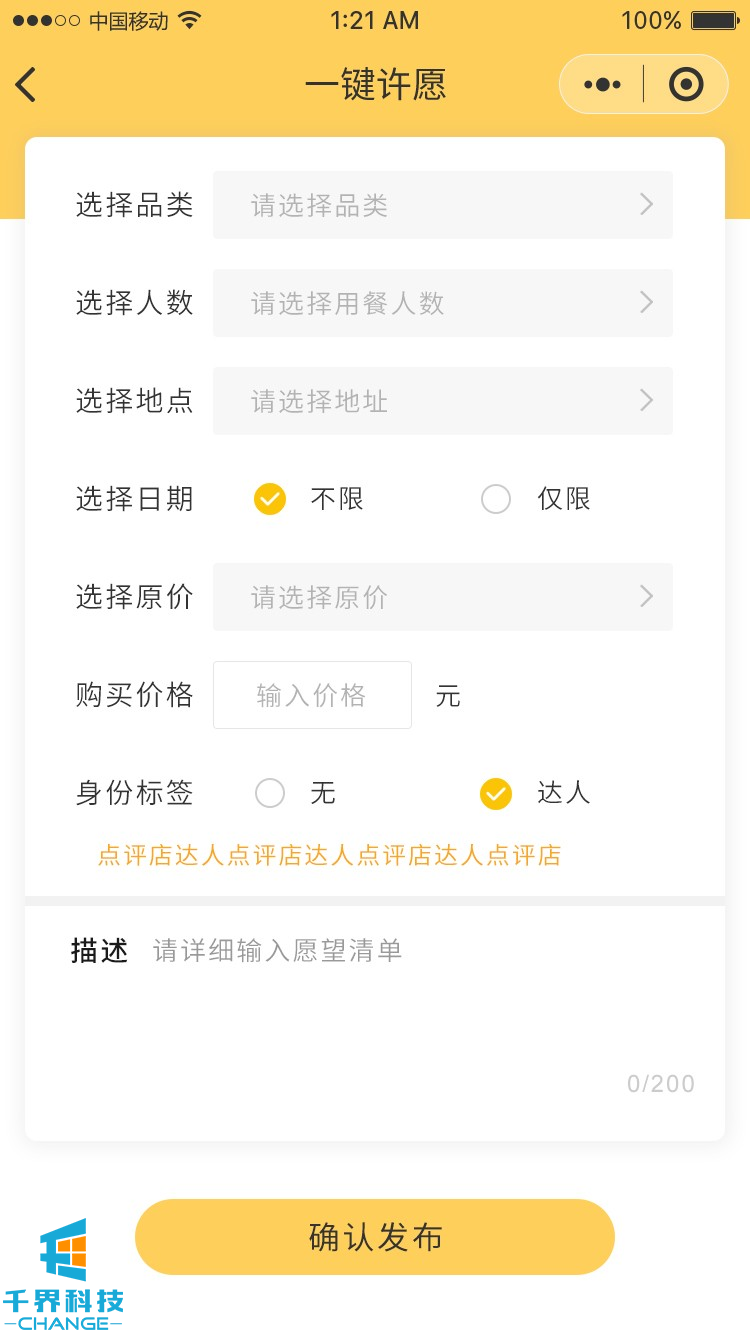Choose 达人 for identity tag

pos(496,793)
